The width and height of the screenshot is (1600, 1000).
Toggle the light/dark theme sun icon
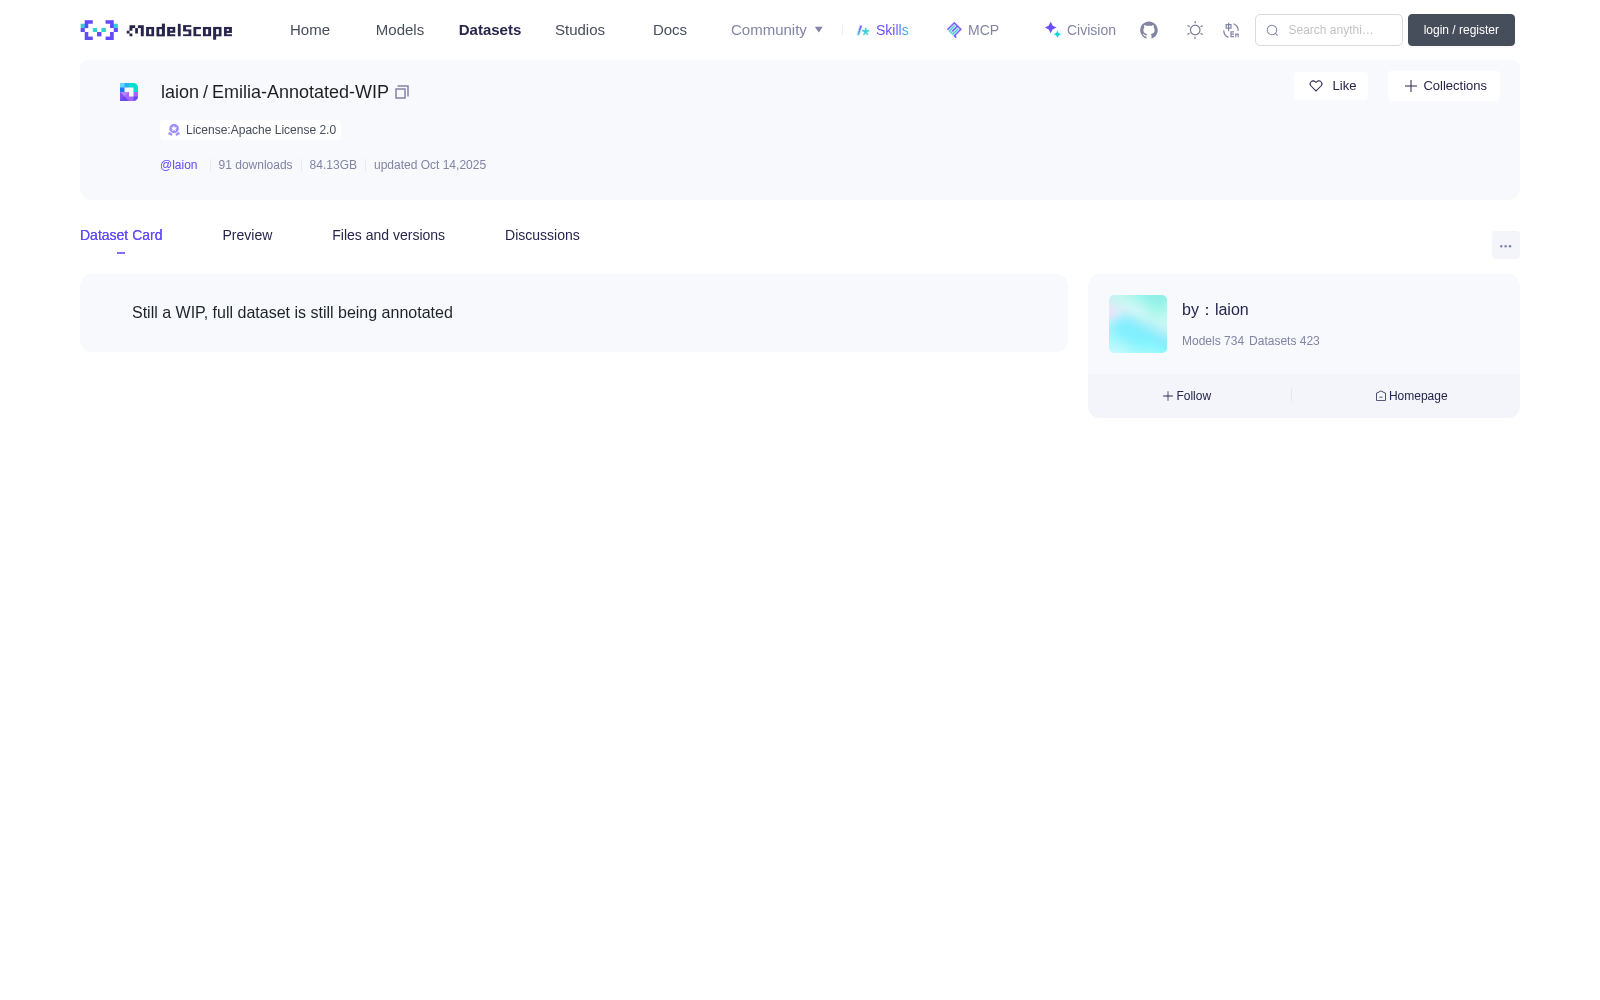pos(1195,30)
